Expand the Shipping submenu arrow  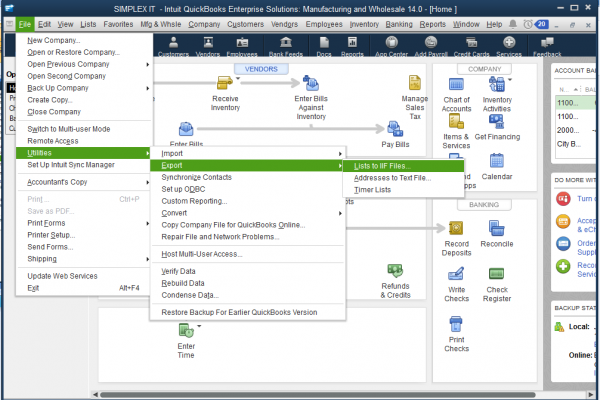coord(147,259)
